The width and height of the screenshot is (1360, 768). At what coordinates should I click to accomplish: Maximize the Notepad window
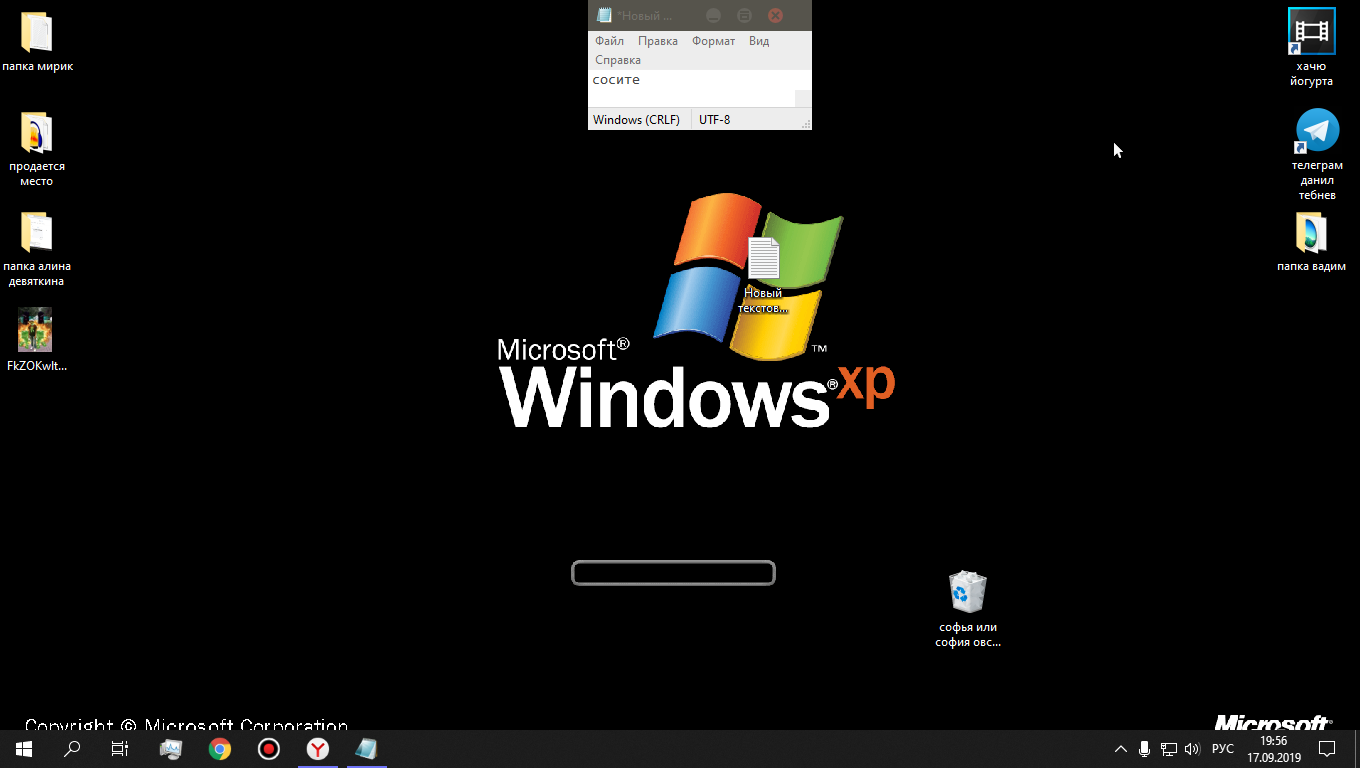(x=744, y=15)
